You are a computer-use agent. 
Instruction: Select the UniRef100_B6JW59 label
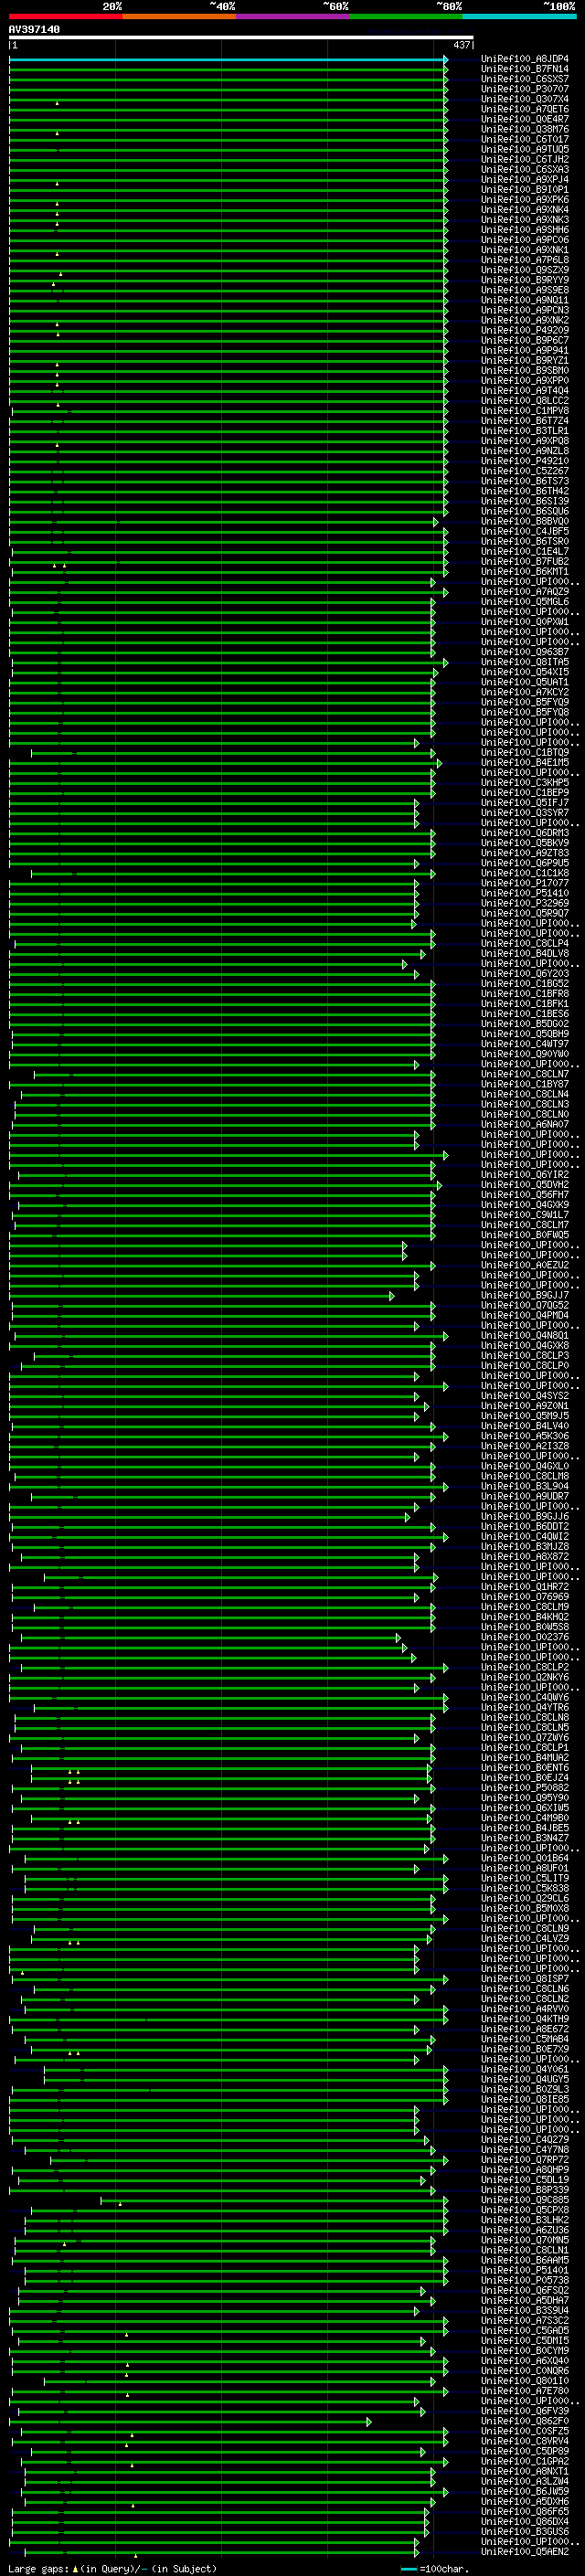click(525, 2491)
